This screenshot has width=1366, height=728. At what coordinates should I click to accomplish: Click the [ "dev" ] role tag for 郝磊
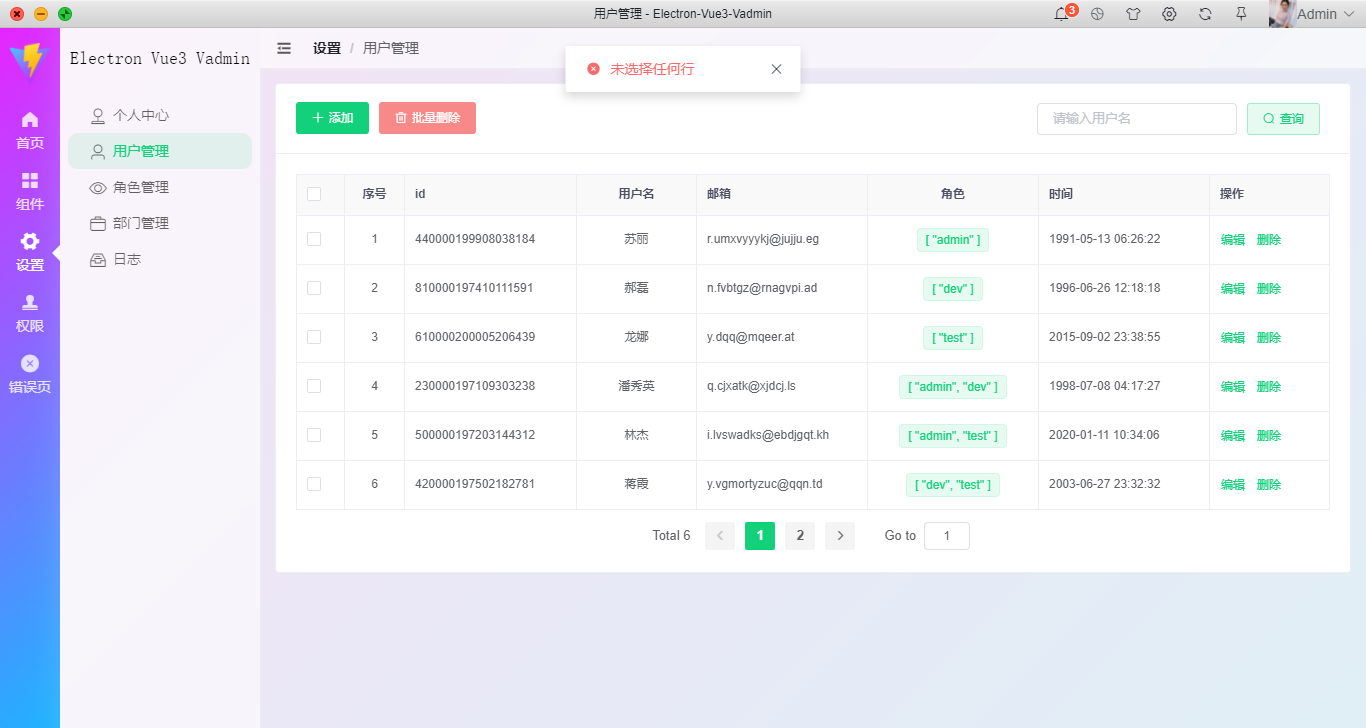click(x=953, y=289)
